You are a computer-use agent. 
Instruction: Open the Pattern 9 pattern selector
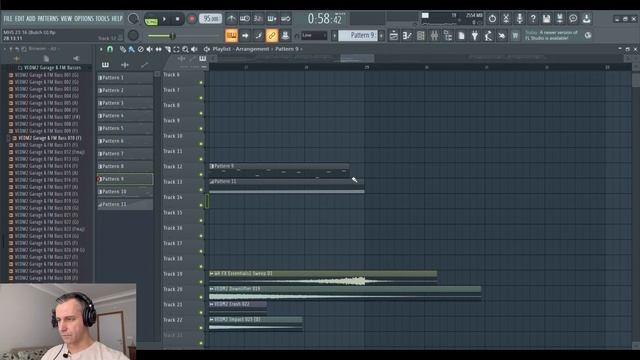point(359,36)
